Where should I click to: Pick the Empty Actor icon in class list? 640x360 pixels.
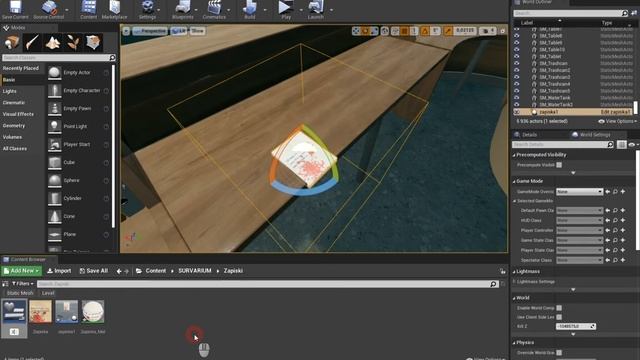click(x=54, y=73)
